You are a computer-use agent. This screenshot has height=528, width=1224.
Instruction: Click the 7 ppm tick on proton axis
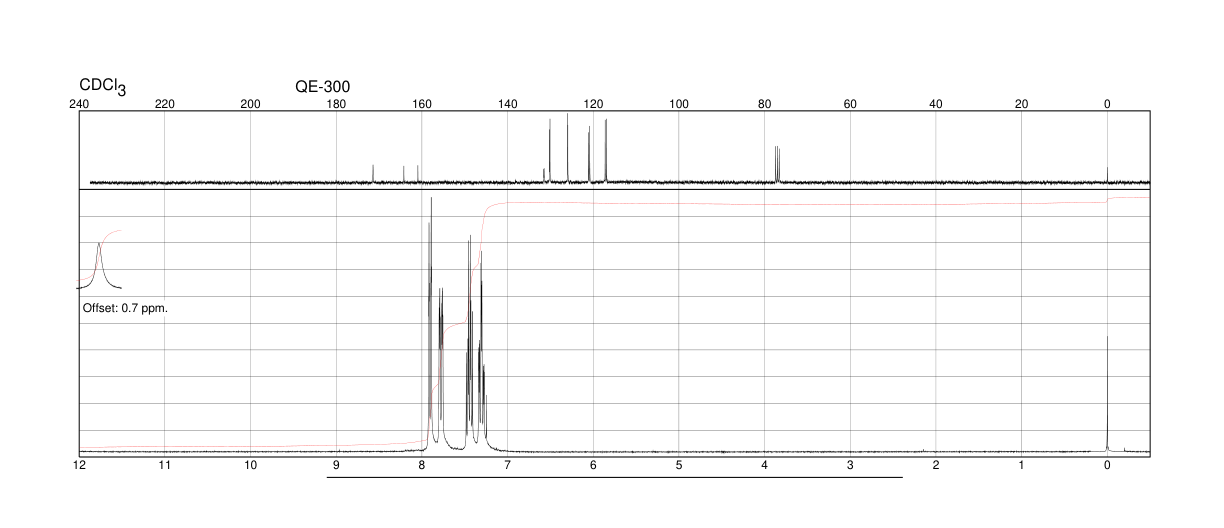(507, 466)
